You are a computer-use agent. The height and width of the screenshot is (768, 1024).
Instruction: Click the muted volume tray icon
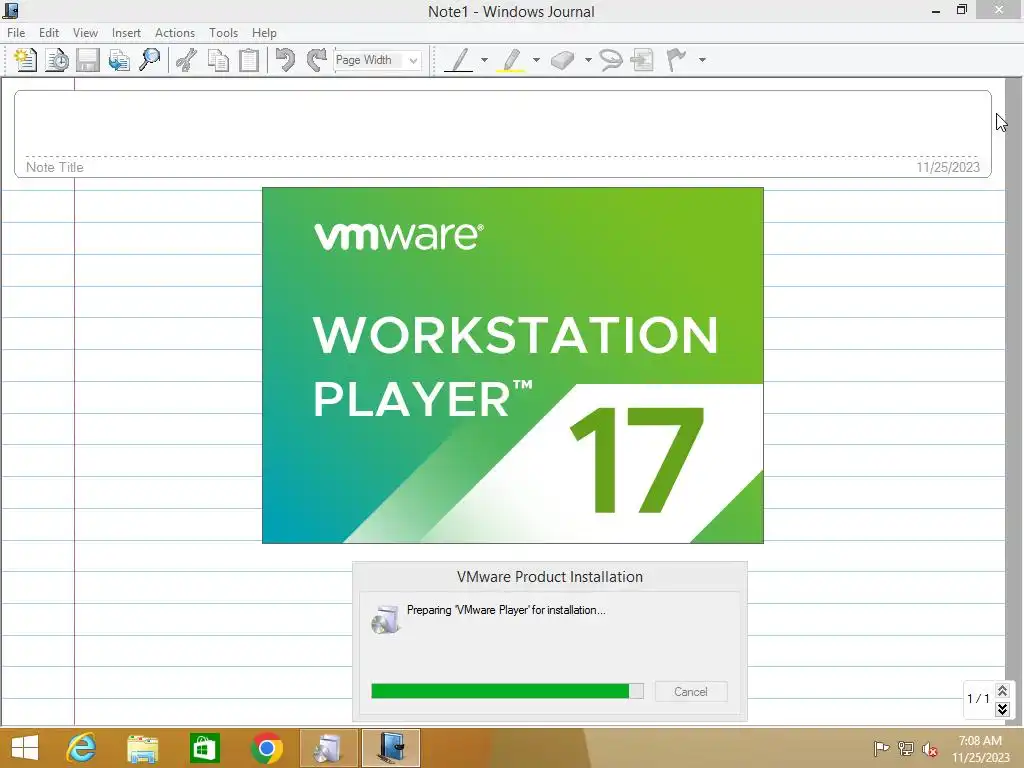[x=930, y=749]
